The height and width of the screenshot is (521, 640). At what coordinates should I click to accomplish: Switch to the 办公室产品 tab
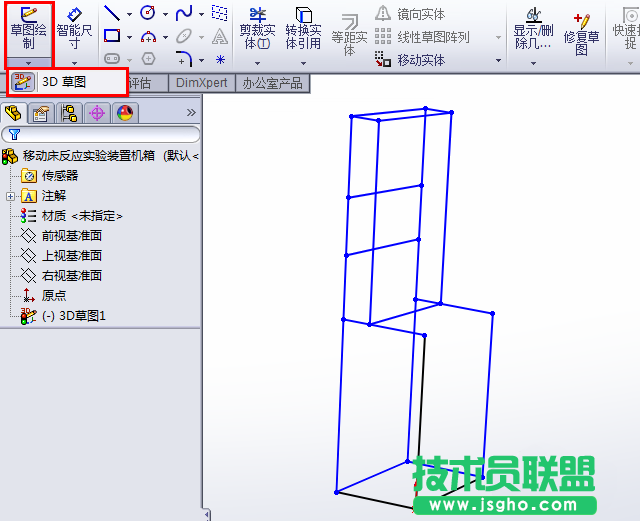pyautogui.click(x=273, y=83)
